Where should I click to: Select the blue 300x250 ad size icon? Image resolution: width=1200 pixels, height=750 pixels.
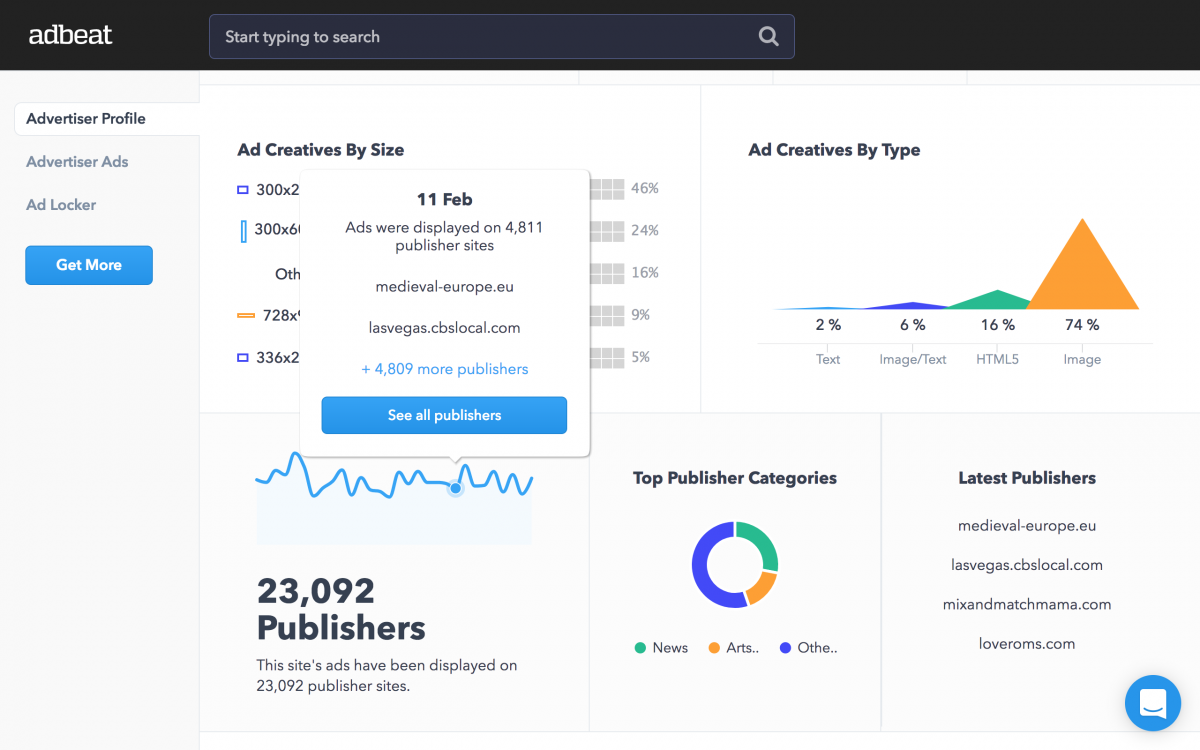pos(243,188)
